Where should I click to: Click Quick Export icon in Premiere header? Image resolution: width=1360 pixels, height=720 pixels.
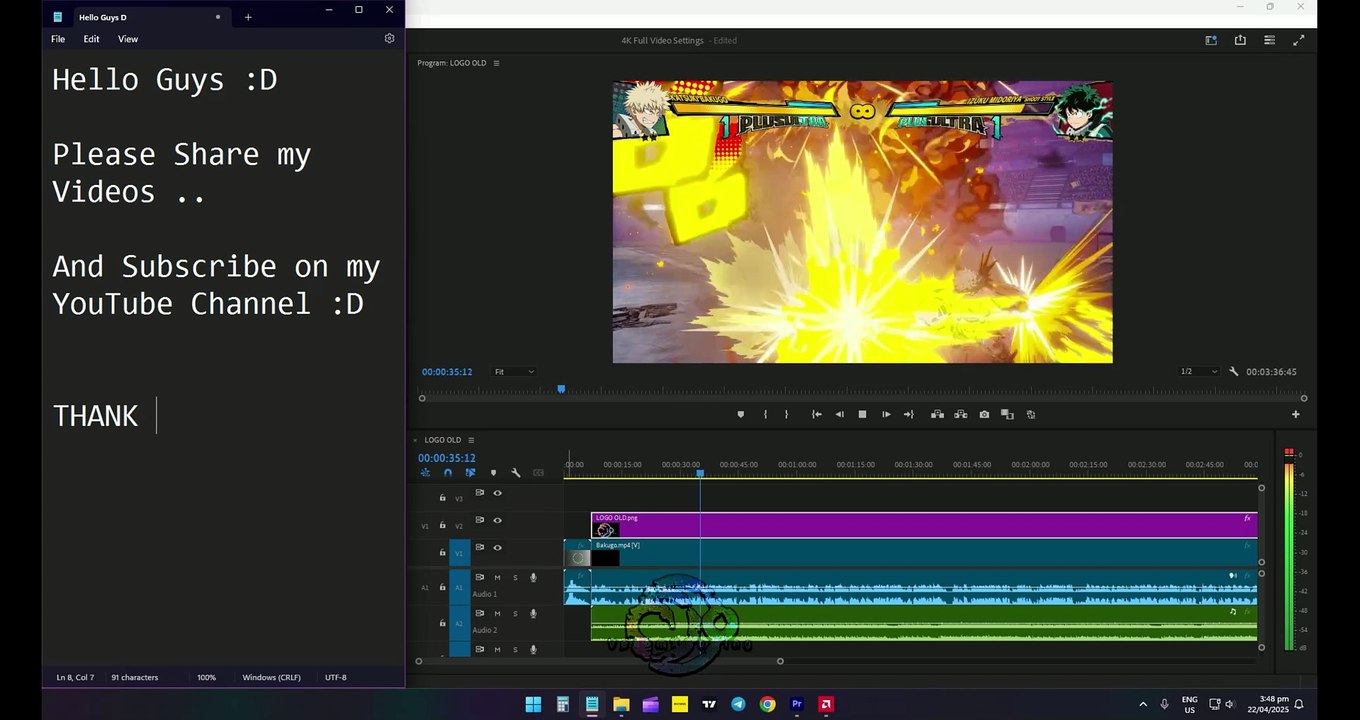[x=1240, y=40]
